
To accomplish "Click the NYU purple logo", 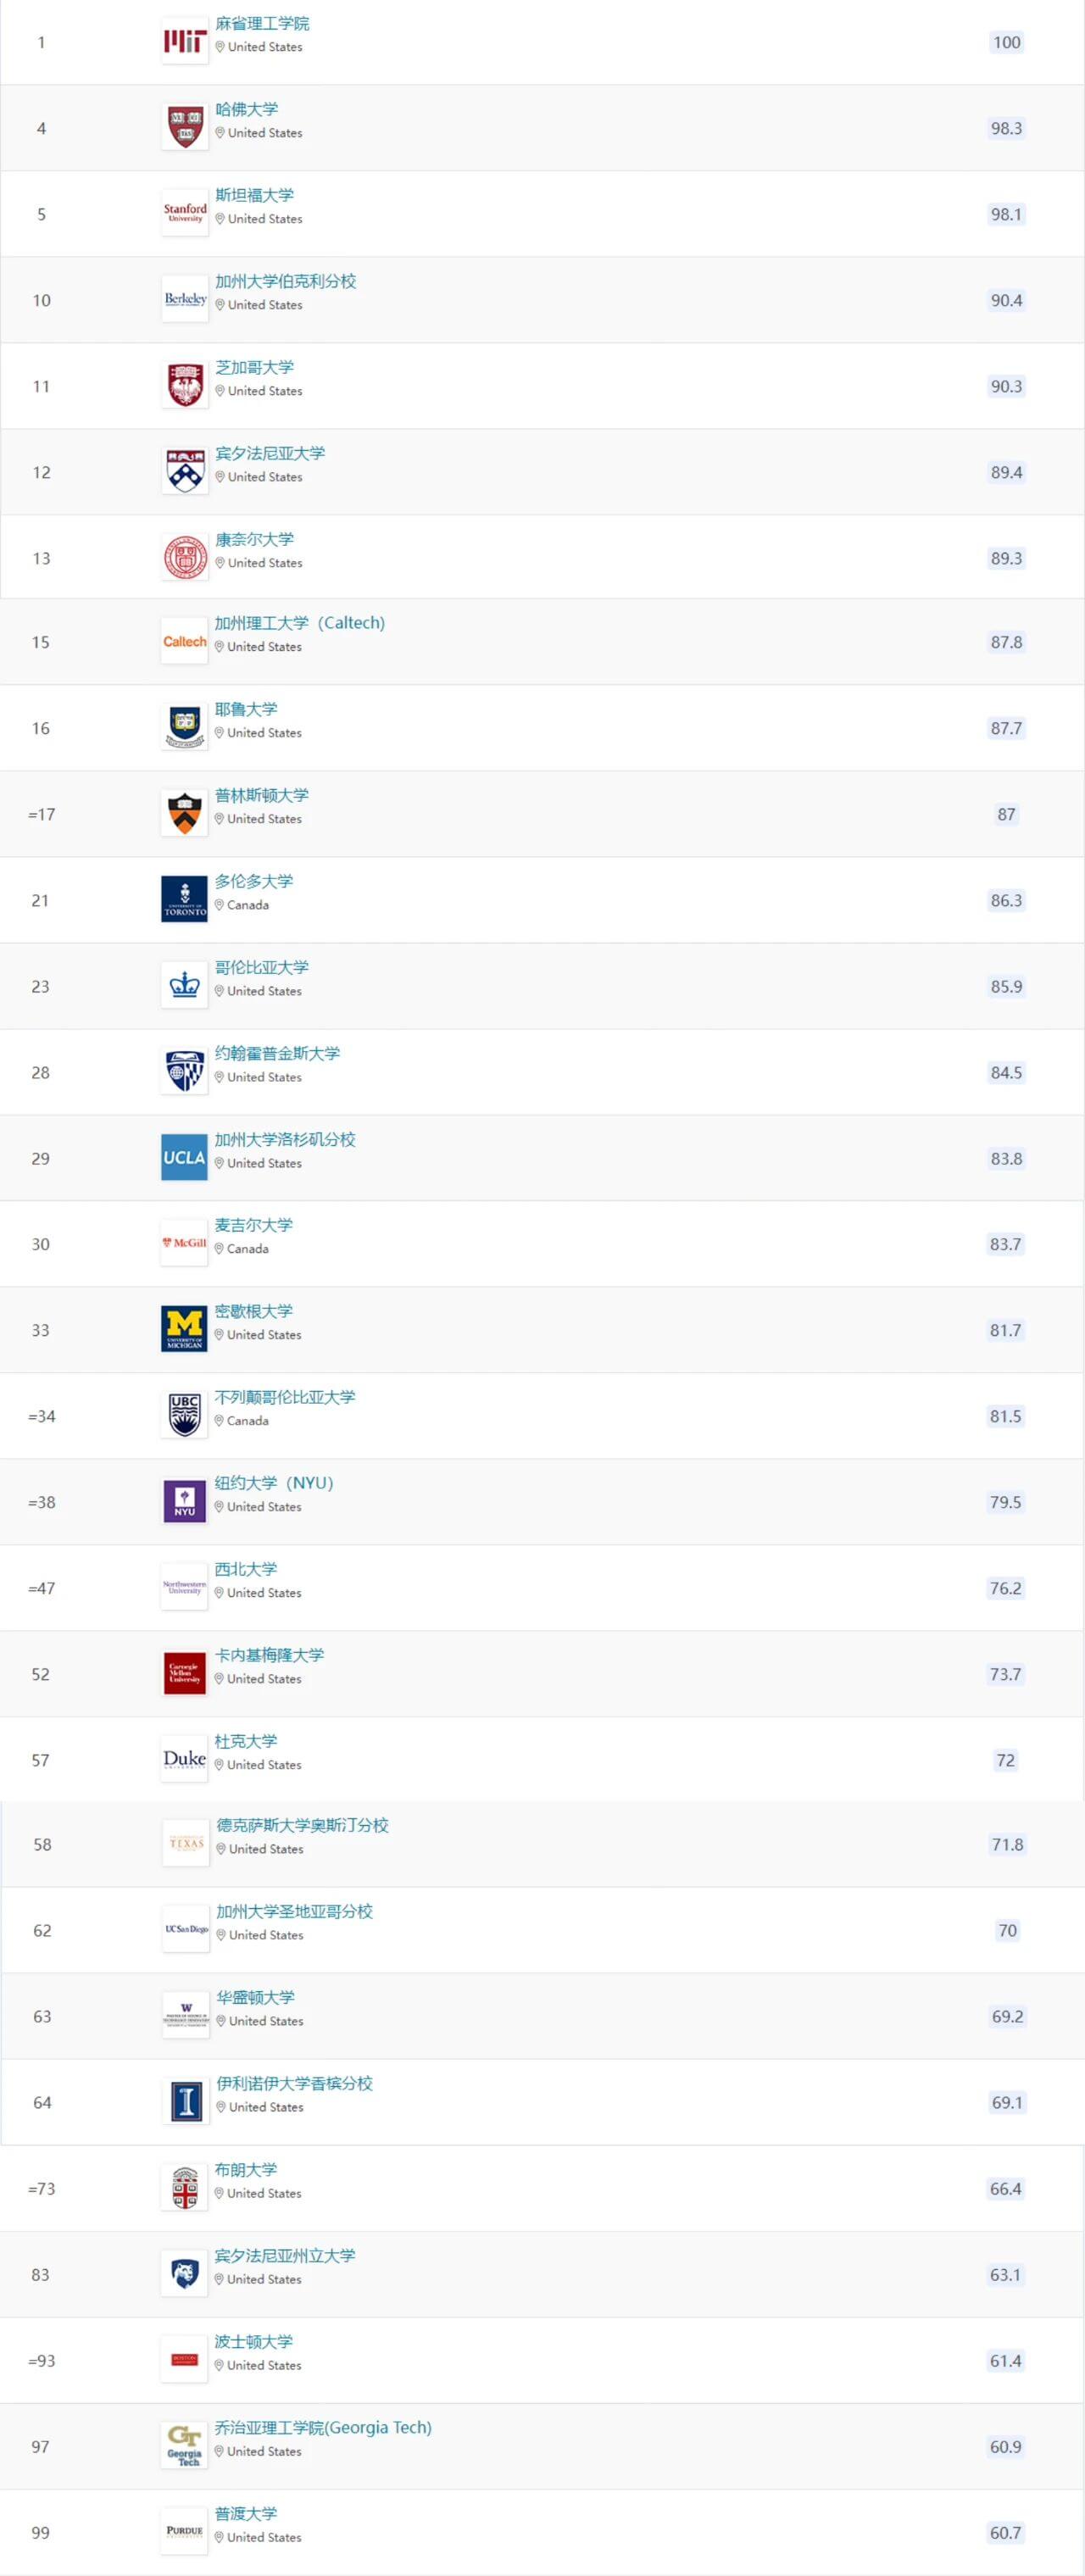I will point(184,1502).
